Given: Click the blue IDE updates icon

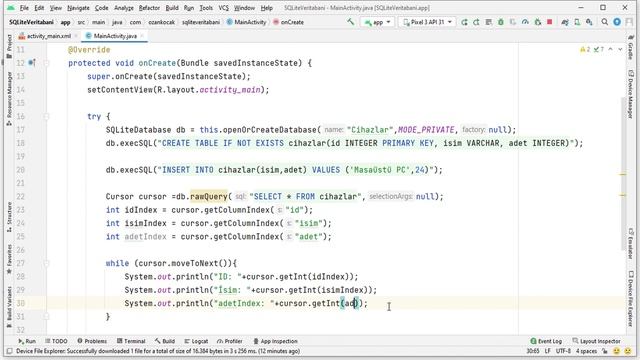Looking at the screenshot, I should click(617, 22).
